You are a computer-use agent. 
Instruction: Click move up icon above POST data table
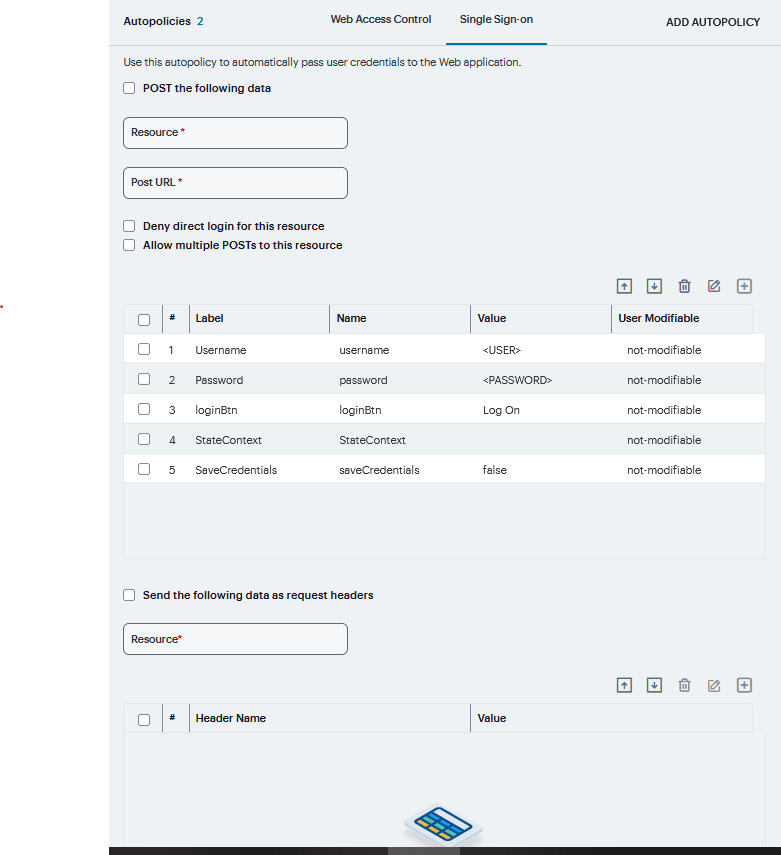624,286
